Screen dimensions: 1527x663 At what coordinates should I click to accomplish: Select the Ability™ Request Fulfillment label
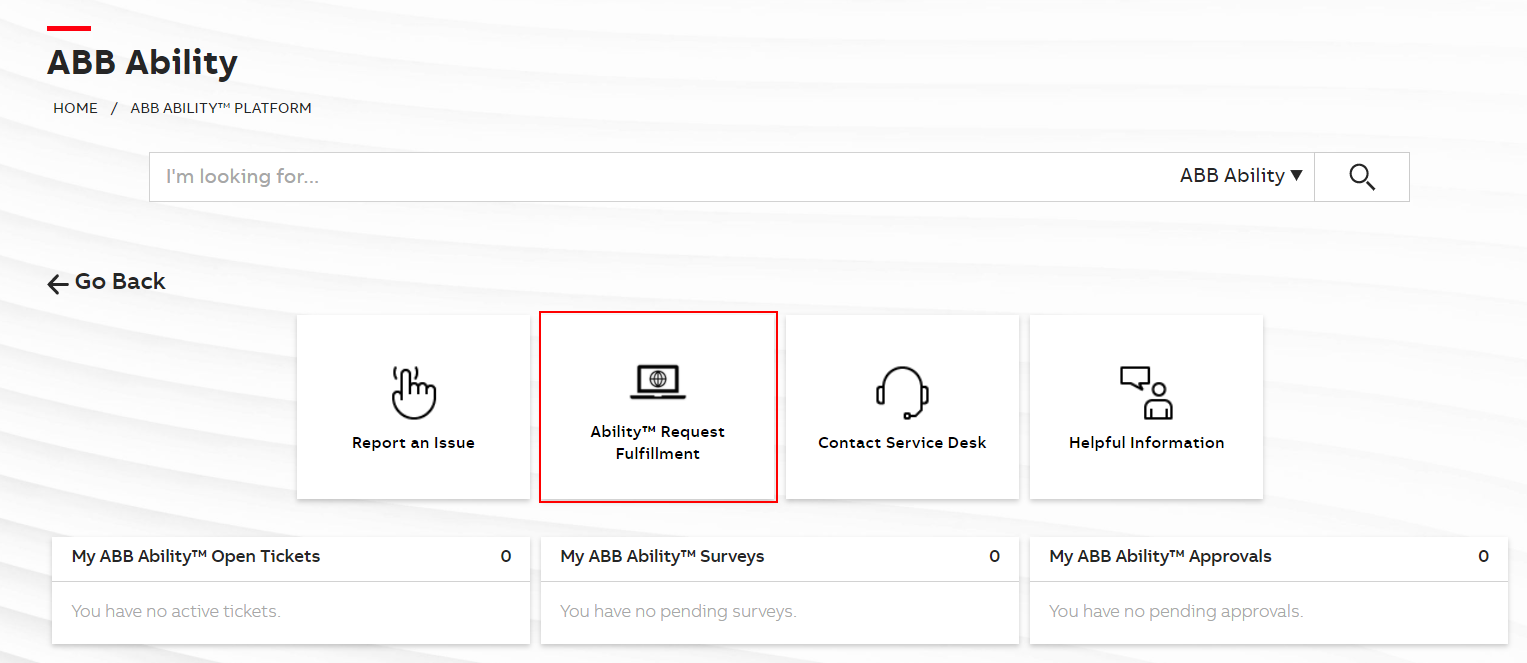click(x=658, y=443)
